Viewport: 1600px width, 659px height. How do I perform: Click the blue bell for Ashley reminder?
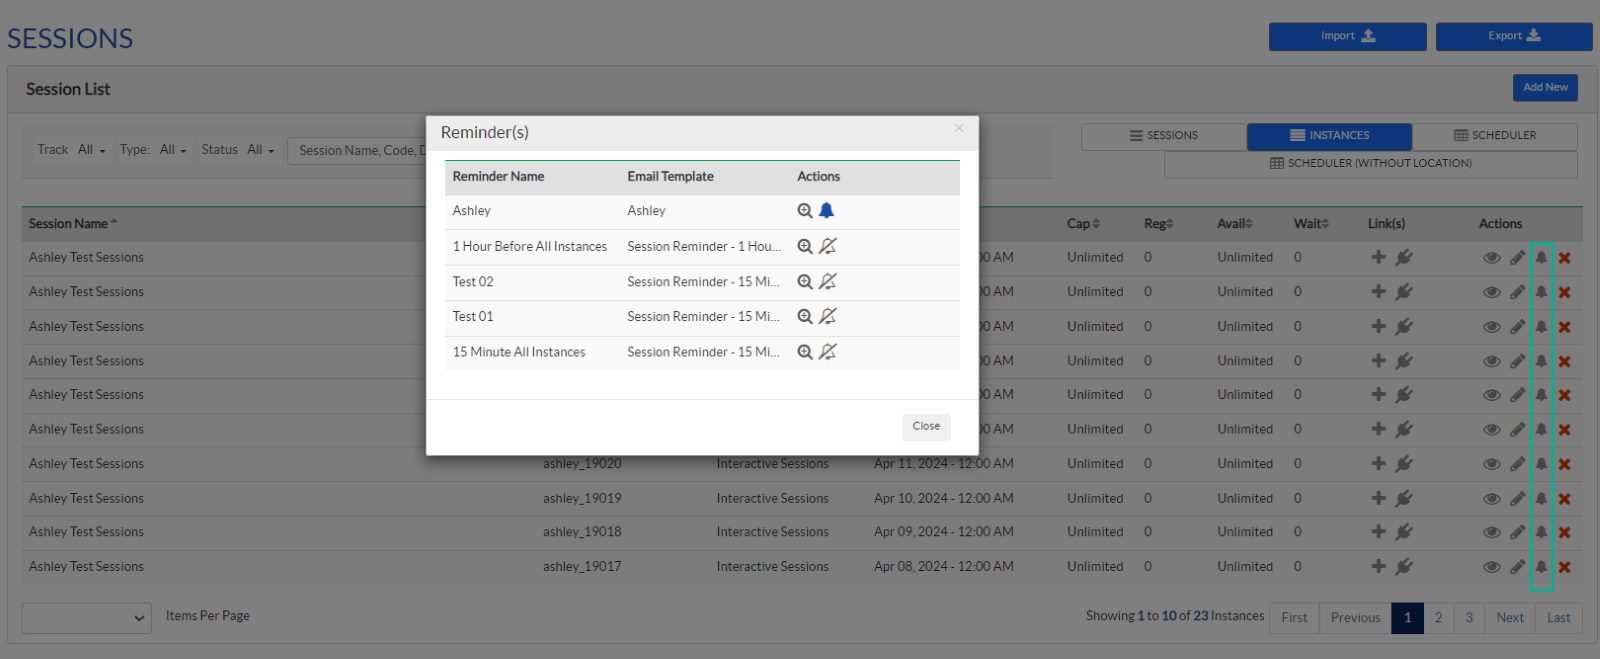point(826,211)
